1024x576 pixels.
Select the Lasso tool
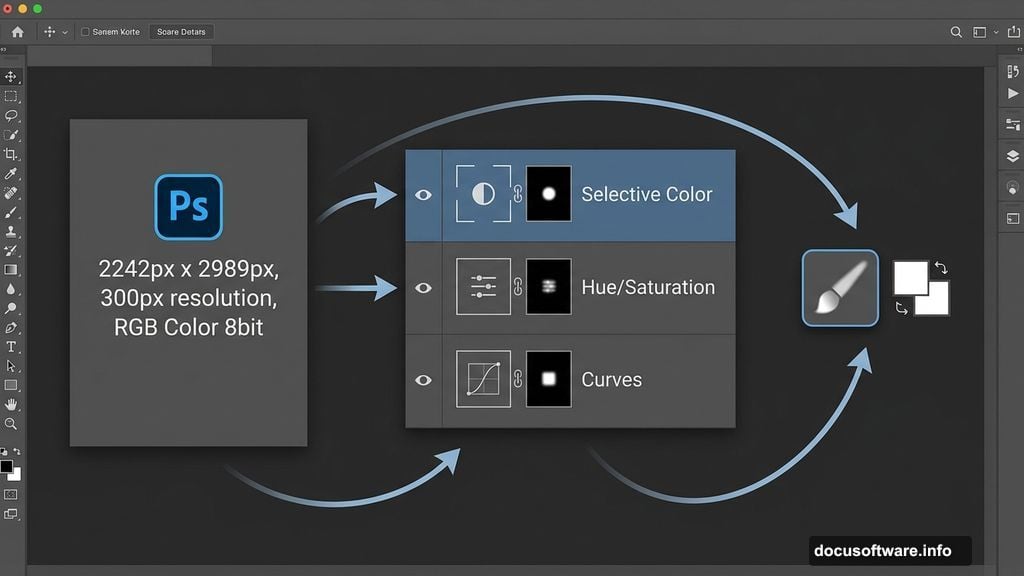pyautogui.click(x=11, y=115)
